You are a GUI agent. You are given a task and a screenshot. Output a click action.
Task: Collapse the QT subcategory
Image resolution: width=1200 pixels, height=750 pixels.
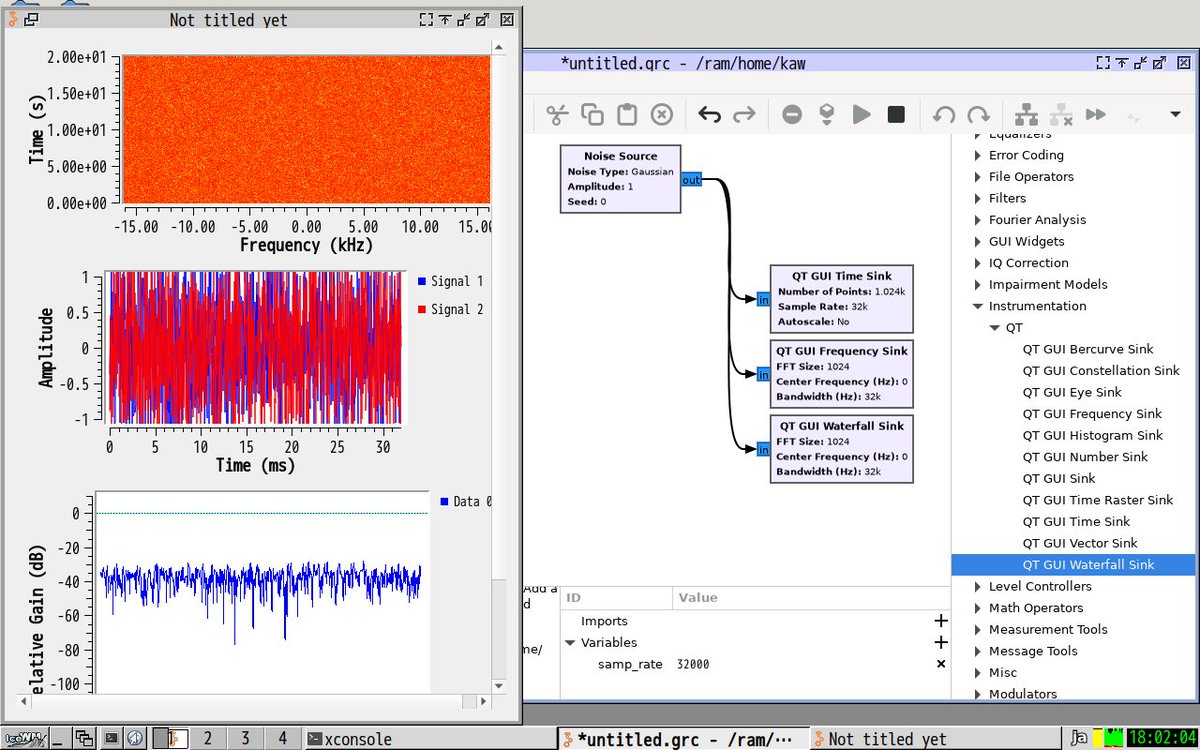point(994,328)
